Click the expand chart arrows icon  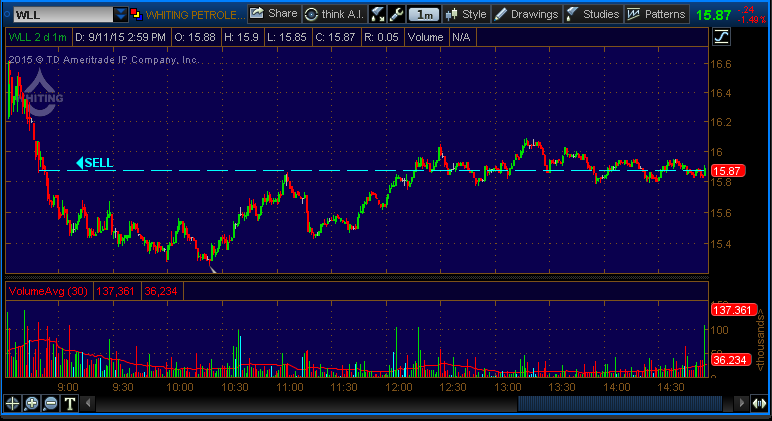click(378, 14)
